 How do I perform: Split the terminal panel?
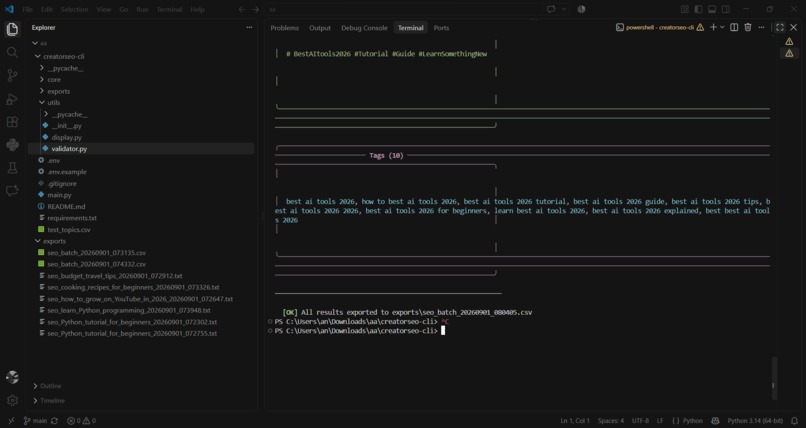[x=734, y=27]
